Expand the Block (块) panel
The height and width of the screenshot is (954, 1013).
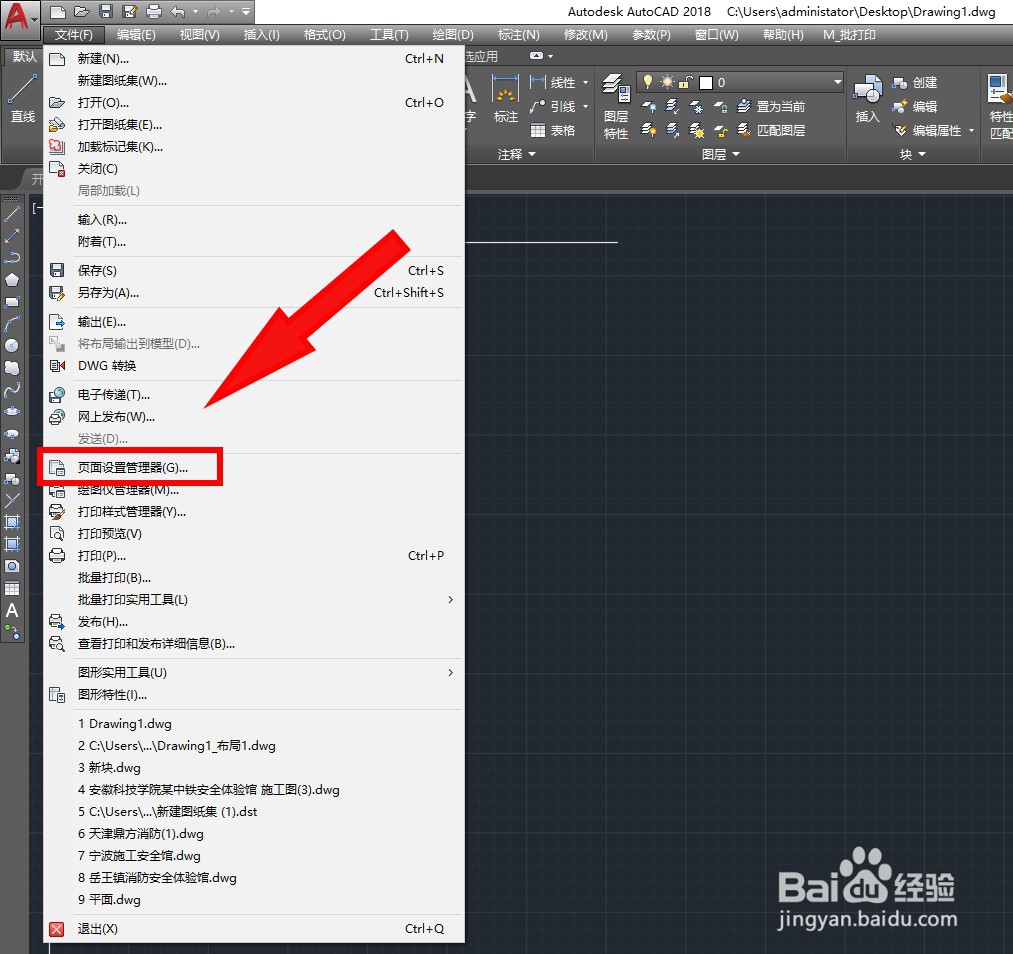pyautogui.click(x=913, y=154)
